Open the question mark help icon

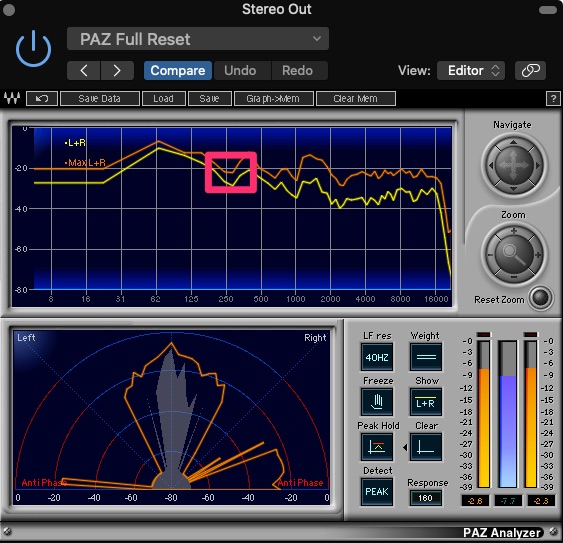(x=553, y=98)
